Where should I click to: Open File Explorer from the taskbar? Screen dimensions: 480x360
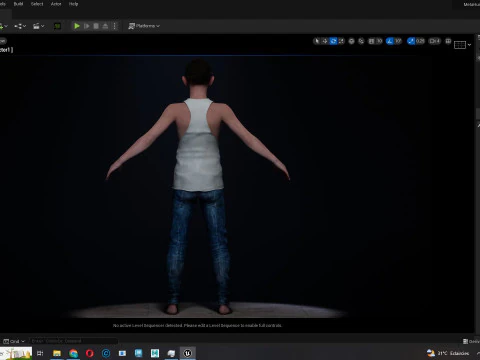click(x=57, y=353)
